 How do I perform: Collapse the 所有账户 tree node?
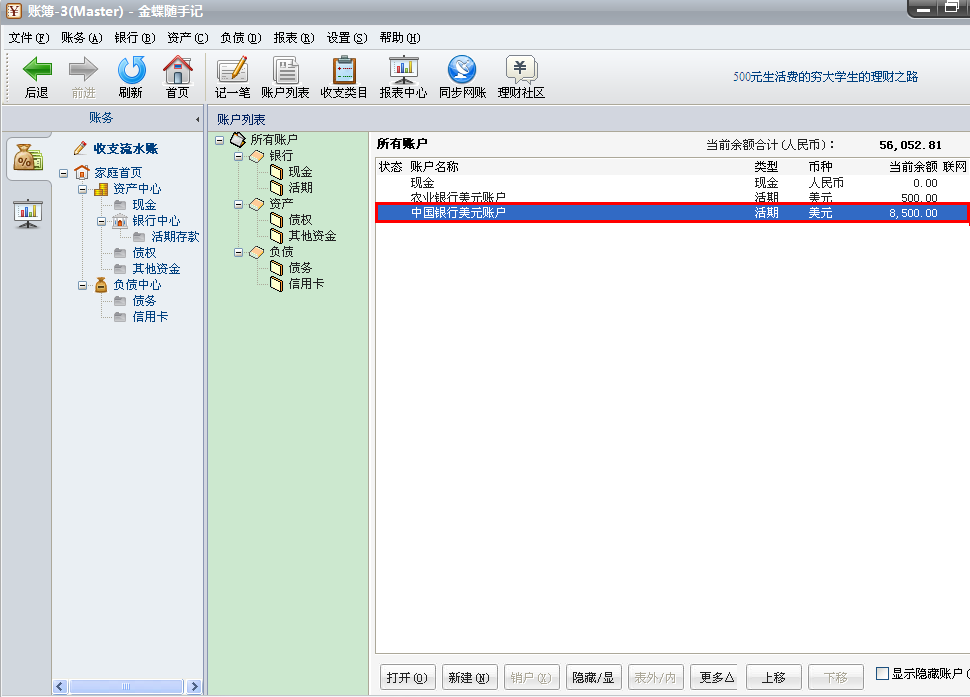tap(220, 140)
